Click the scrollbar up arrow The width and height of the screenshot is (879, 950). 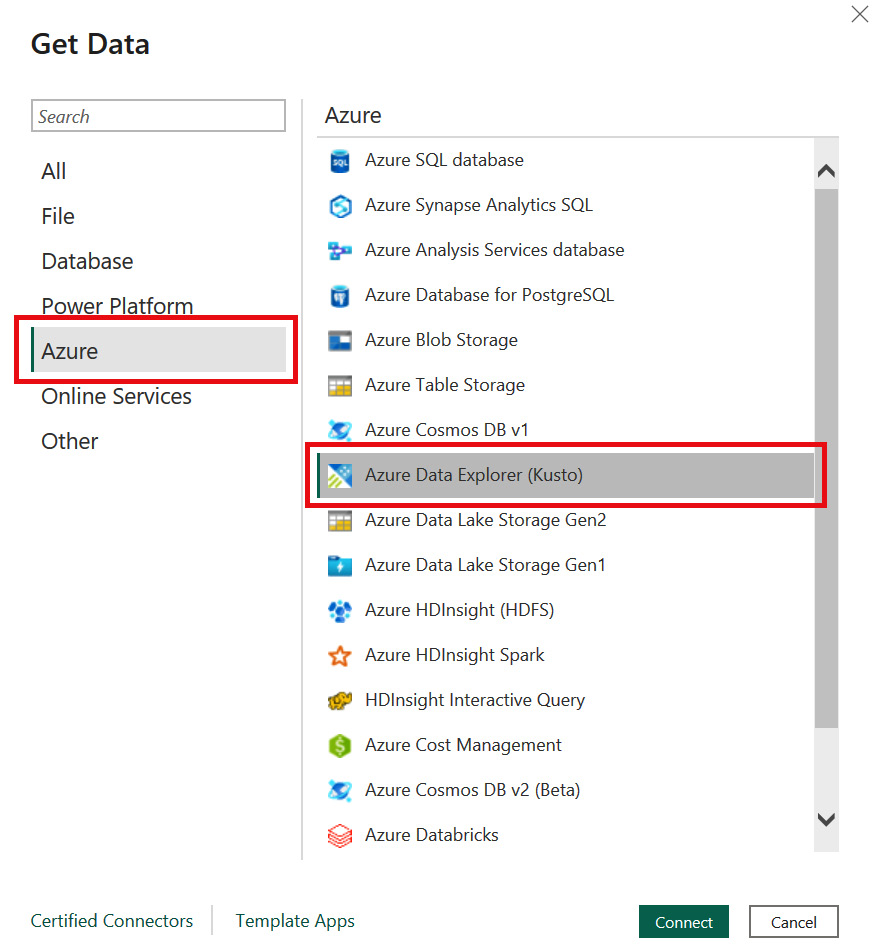point(826,171)
